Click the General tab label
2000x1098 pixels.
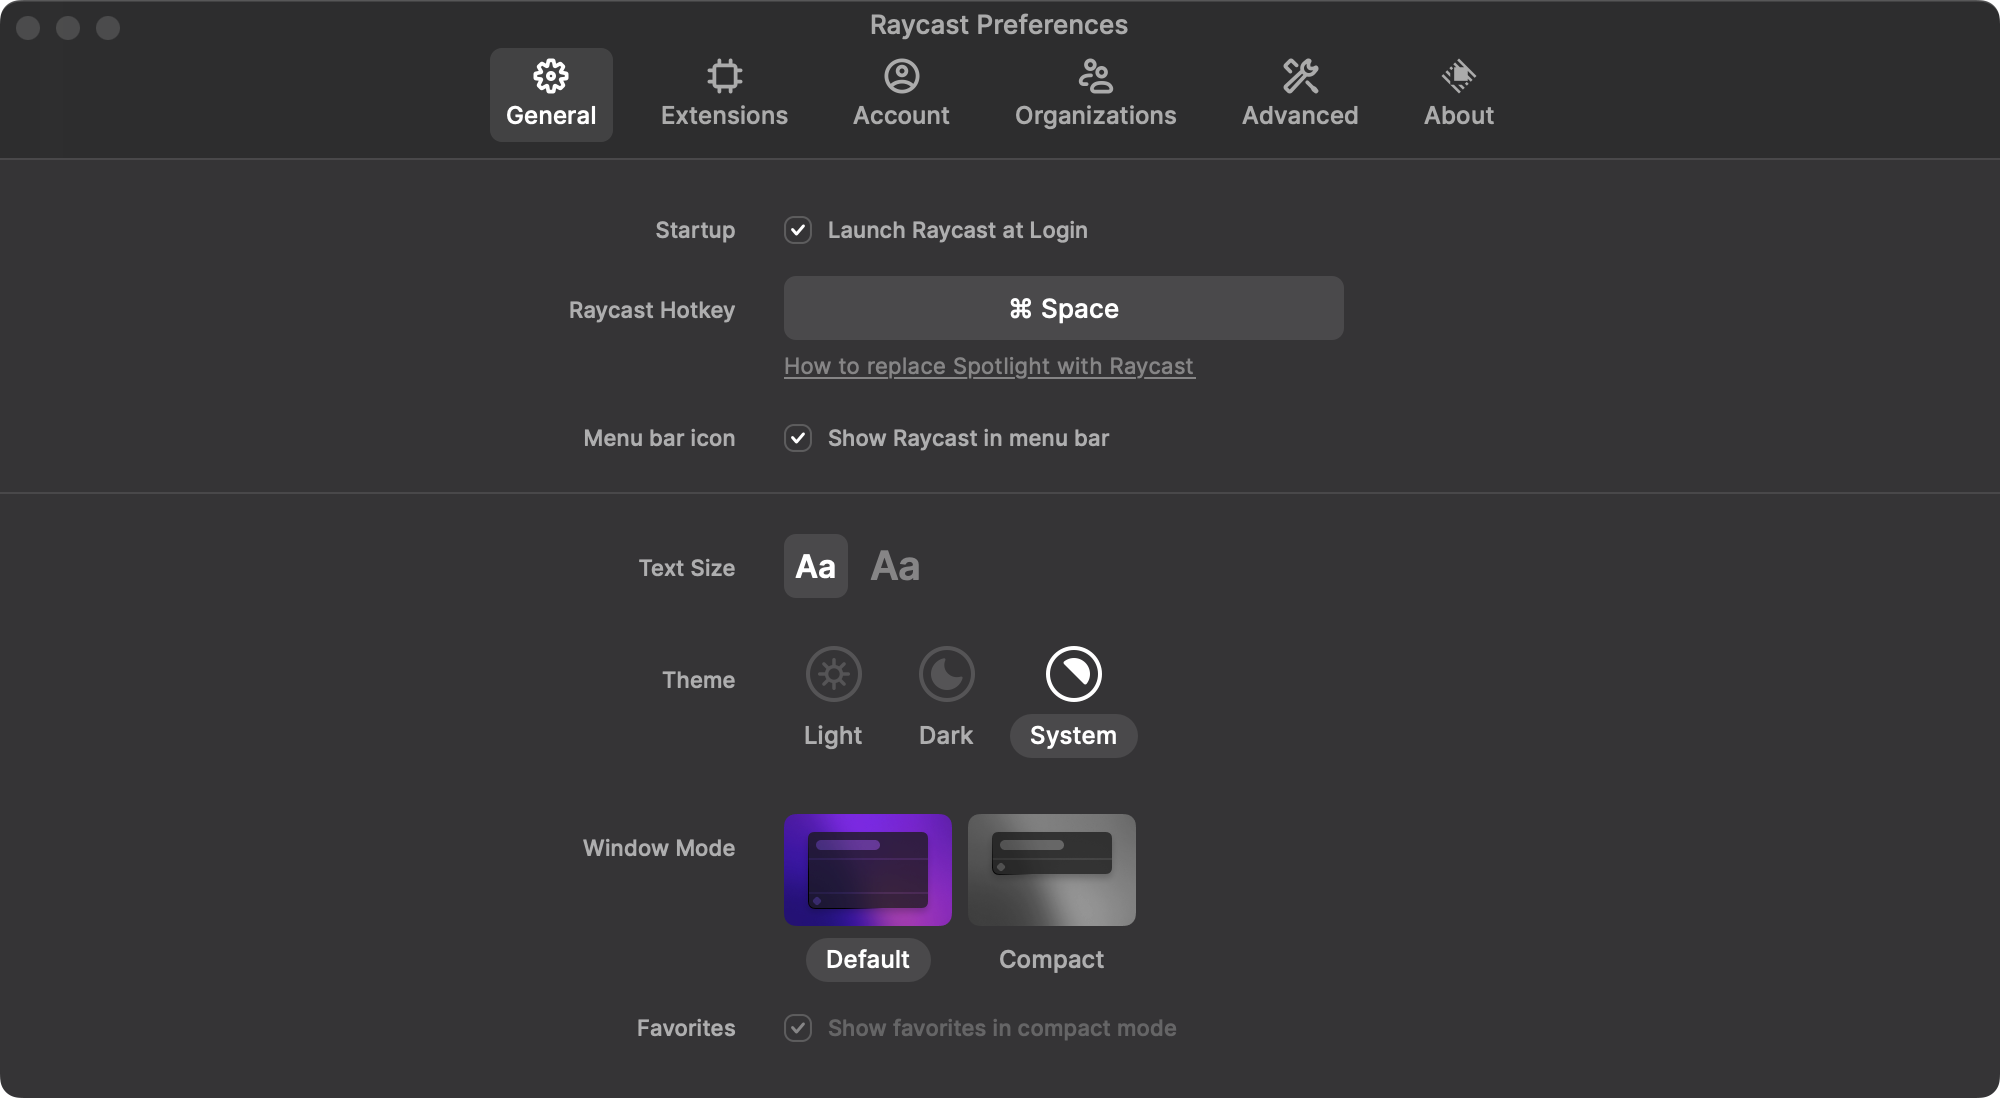pos(551,116)
